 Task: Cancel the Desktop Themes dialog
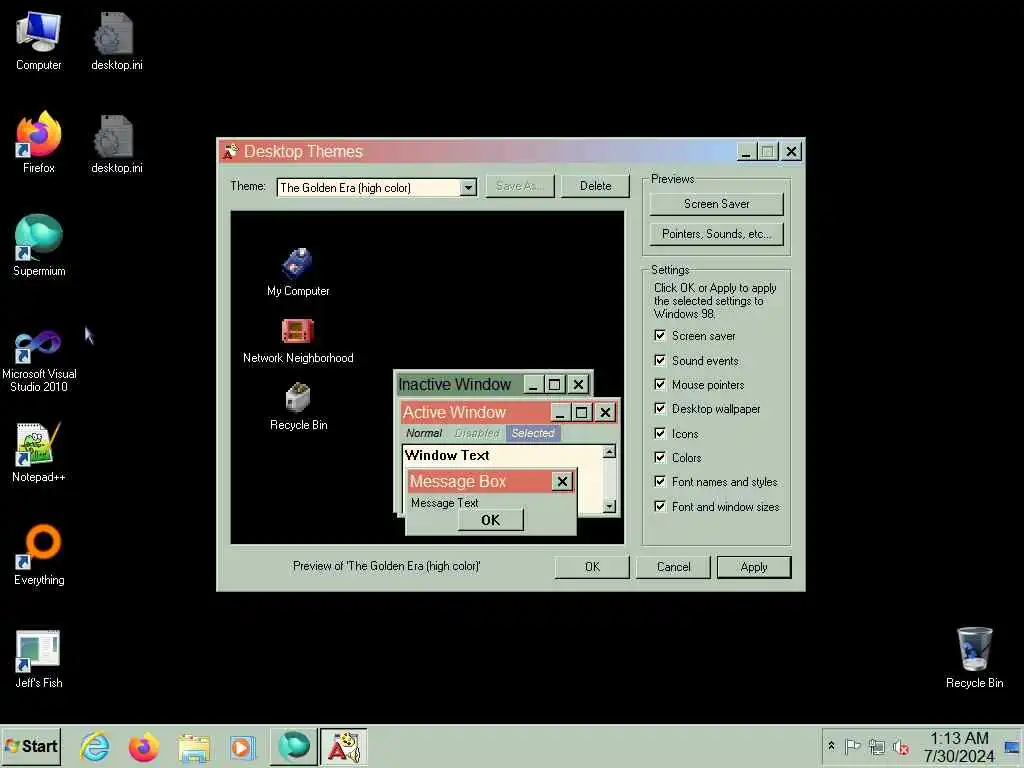click(673, 567)
